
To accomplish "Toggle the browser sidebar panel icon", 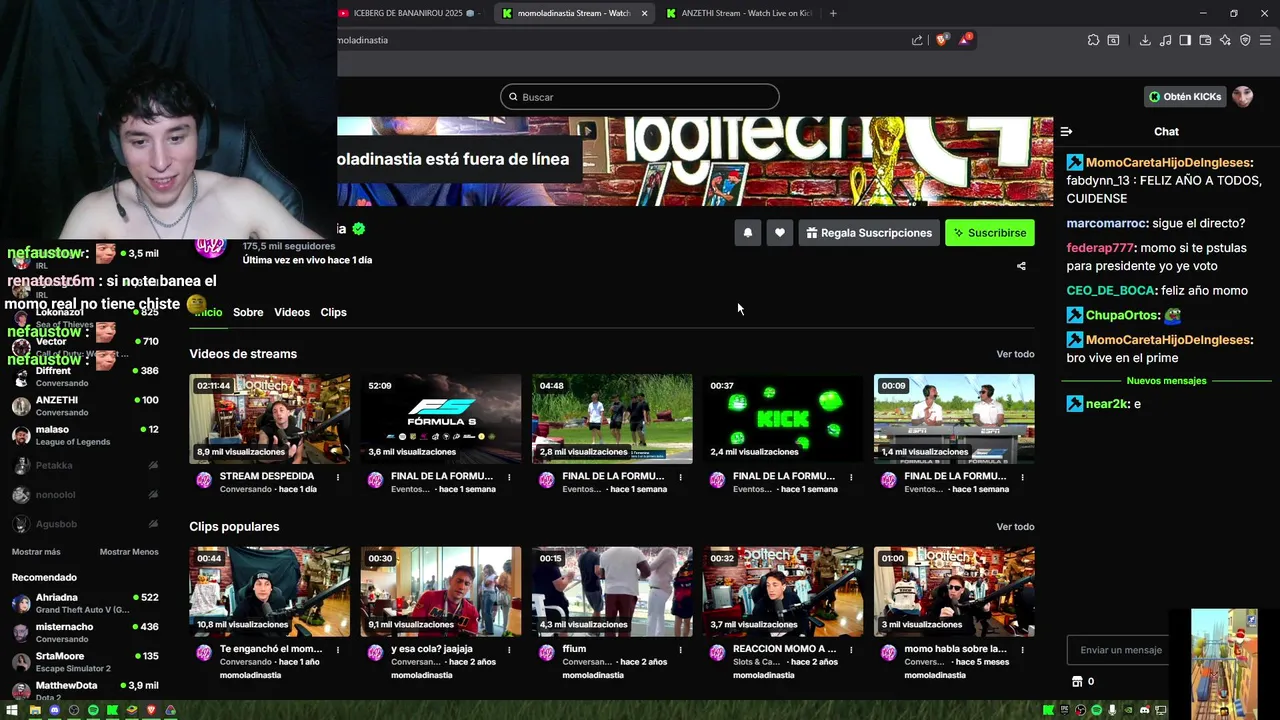I will (1185, 40).
